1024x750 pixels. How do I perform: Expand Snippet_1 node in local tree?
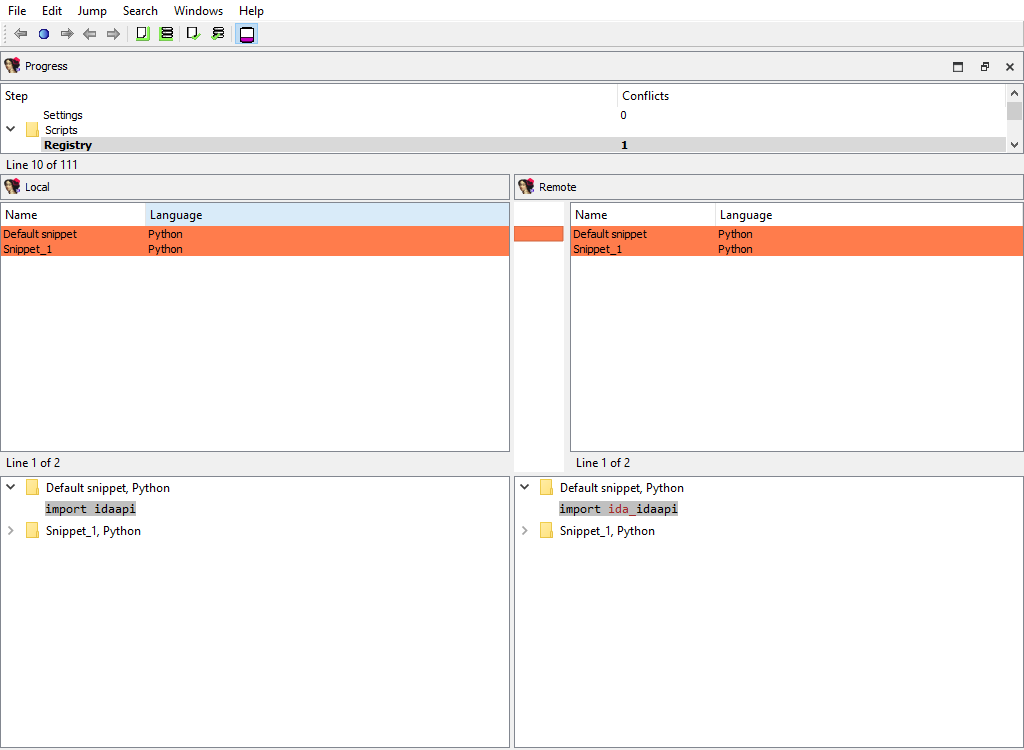11,531
